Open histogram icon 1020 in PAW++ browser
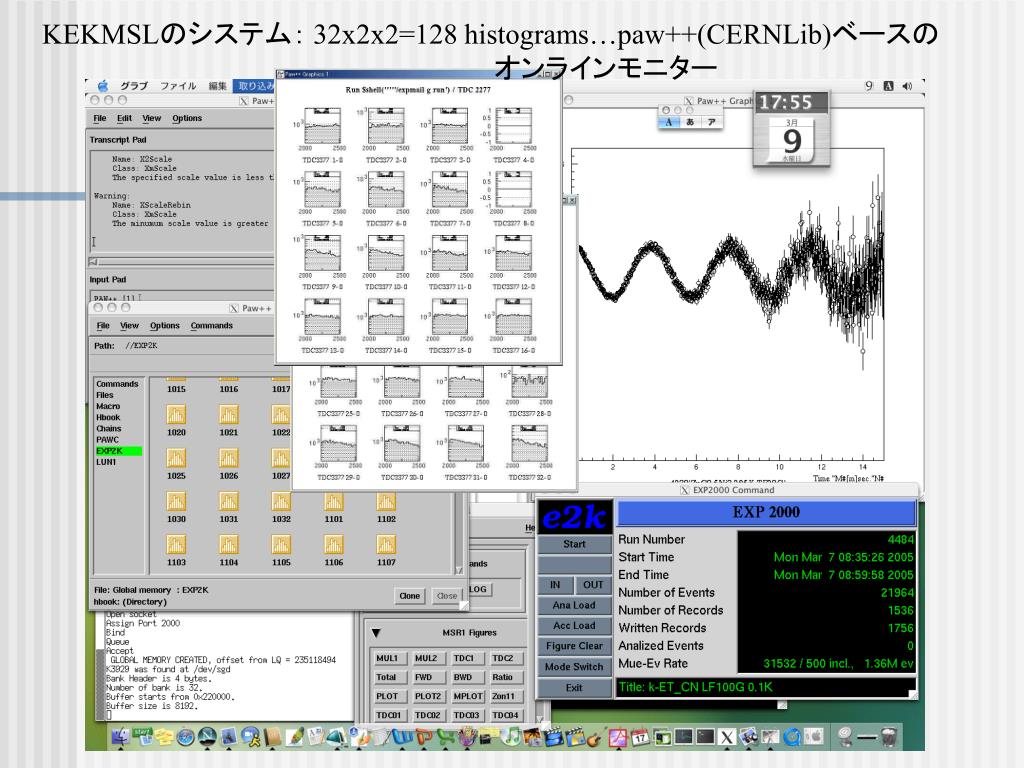This screenshot has width=1024, height=768. (176, 415)
